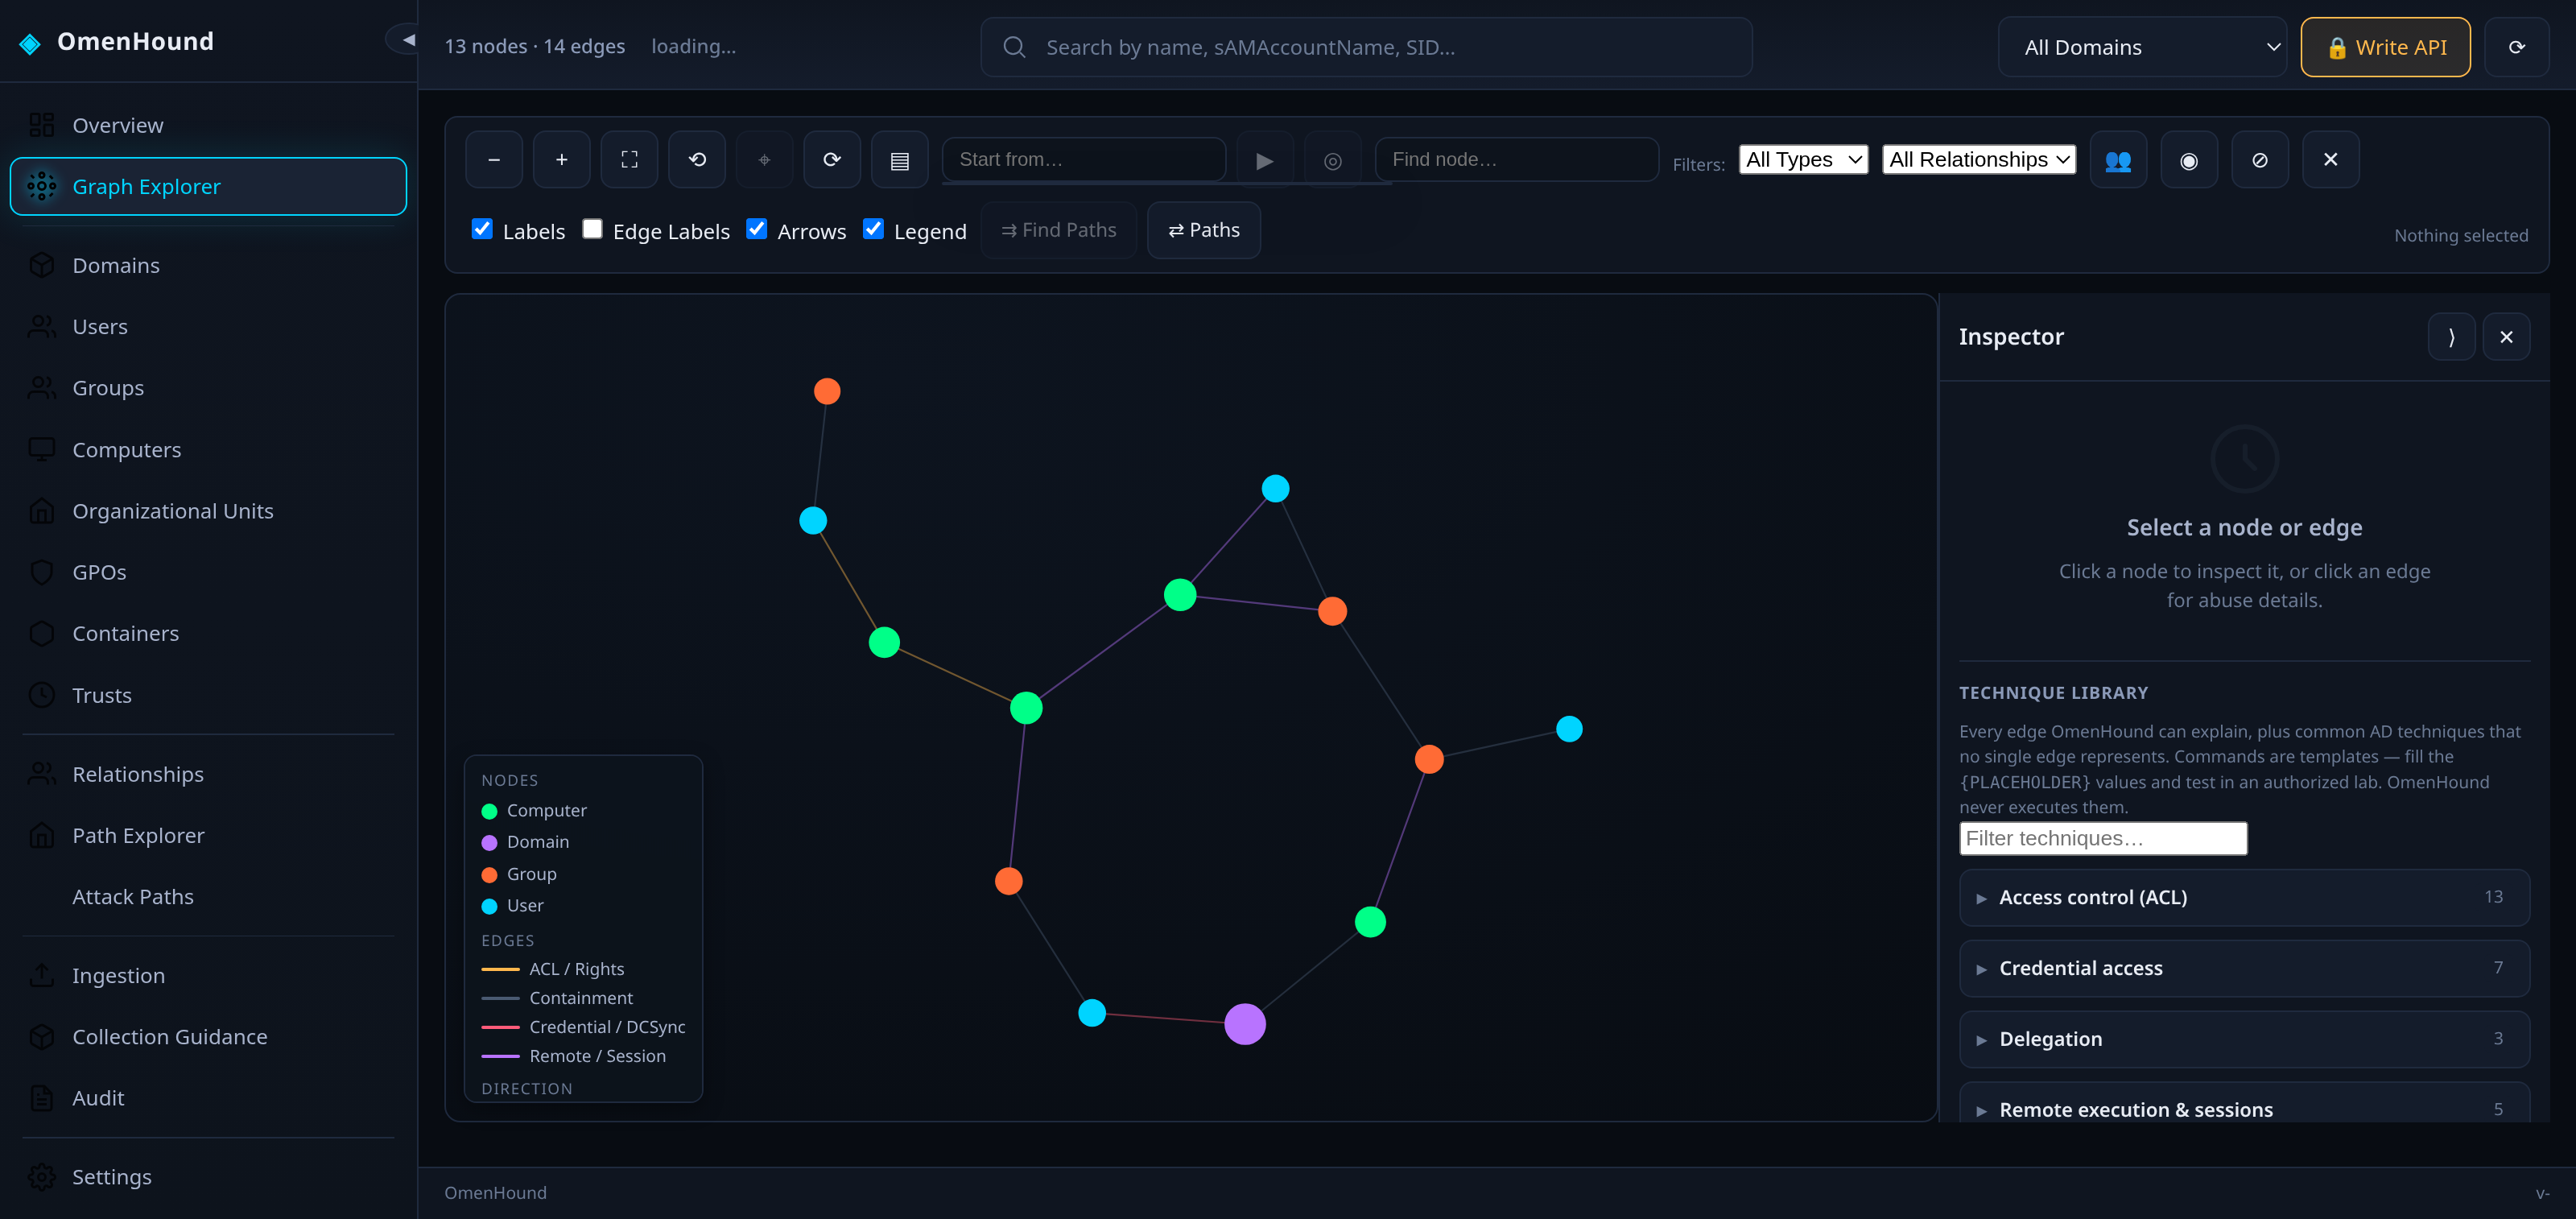The width and height of the screenshot is (2576, 1219).
Task: Click the Start from input field
Action: pos(1084,159)
